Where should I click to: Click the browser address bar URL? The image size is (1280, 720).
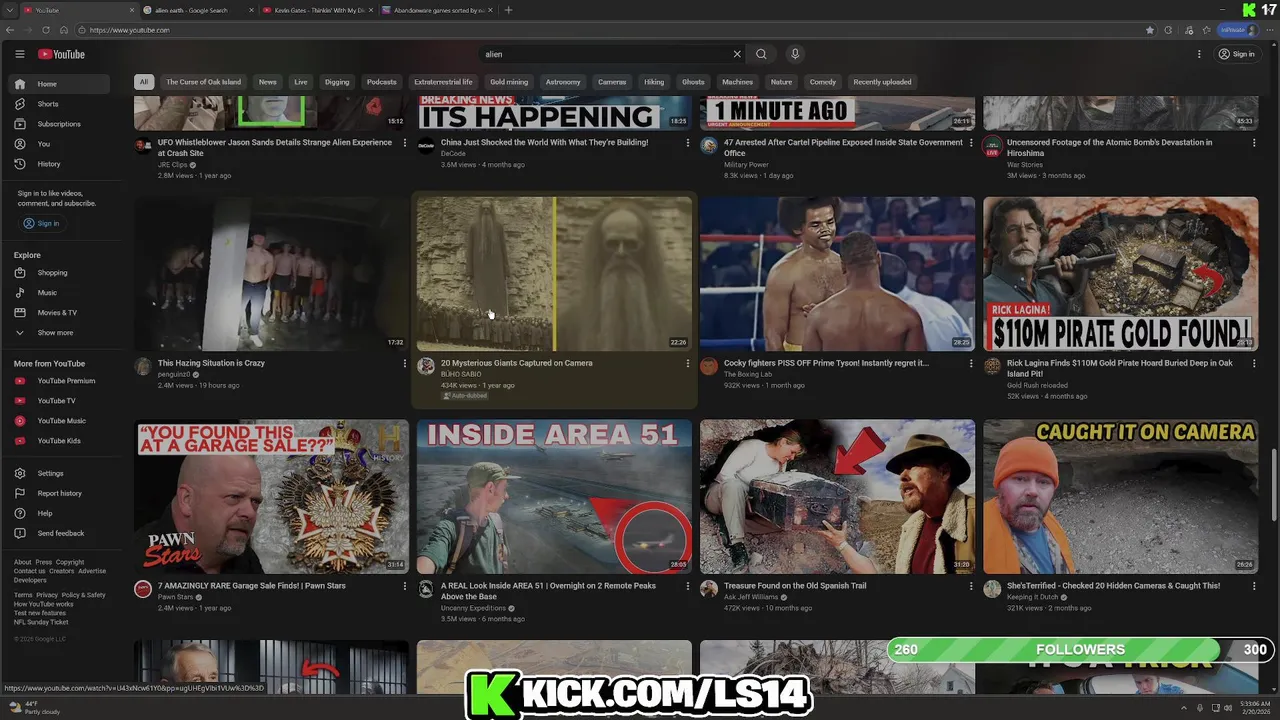pos(129,30)
